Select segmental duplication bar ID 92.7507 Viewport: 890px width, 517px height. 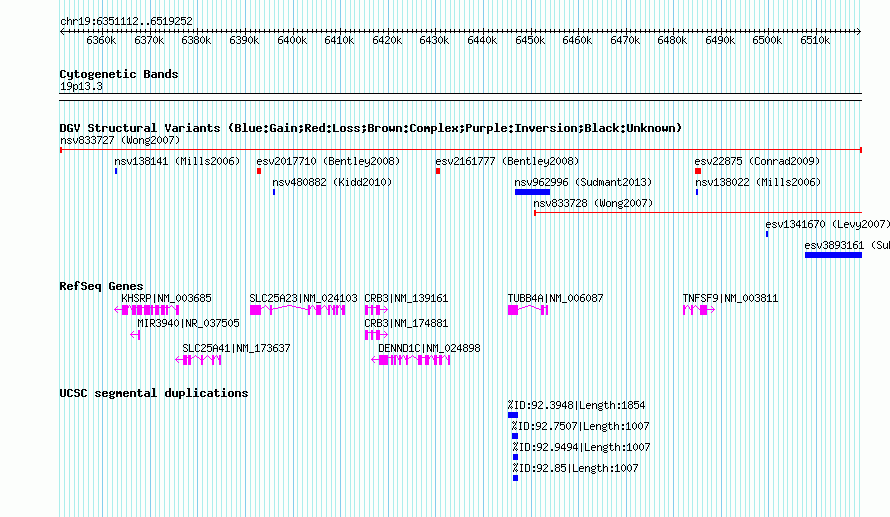click(515, 436)
